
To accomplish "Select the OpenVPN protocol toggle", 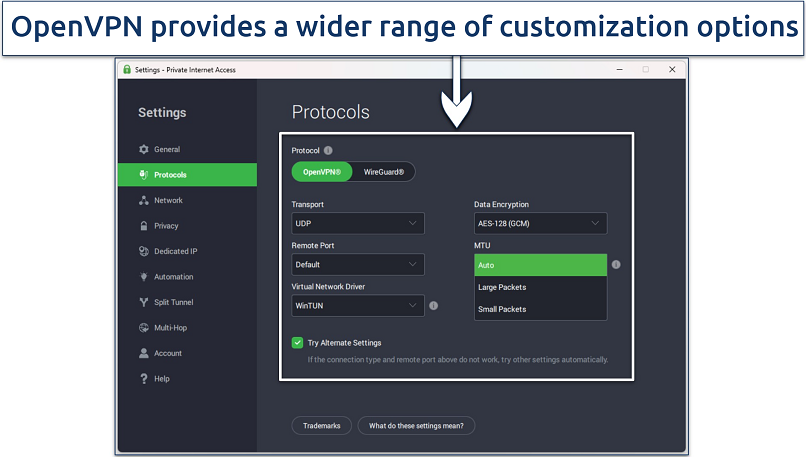I will 322,172.
